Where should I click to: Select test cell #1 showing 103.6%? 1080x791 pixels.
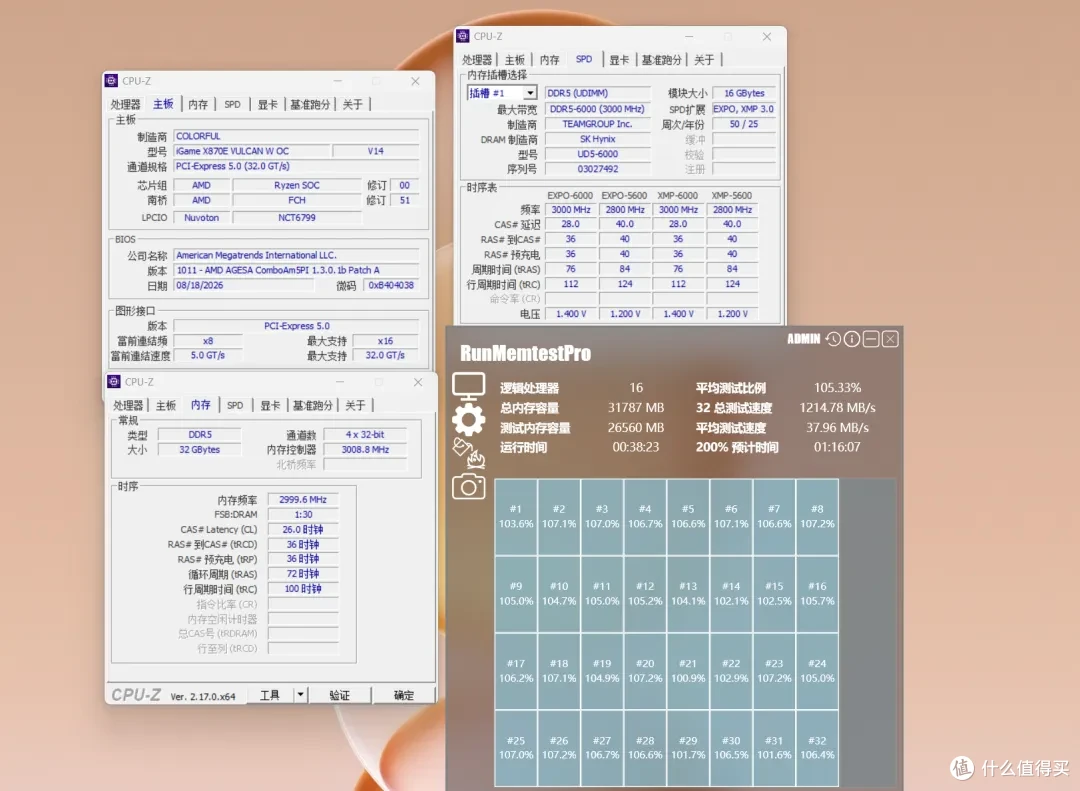516,517
